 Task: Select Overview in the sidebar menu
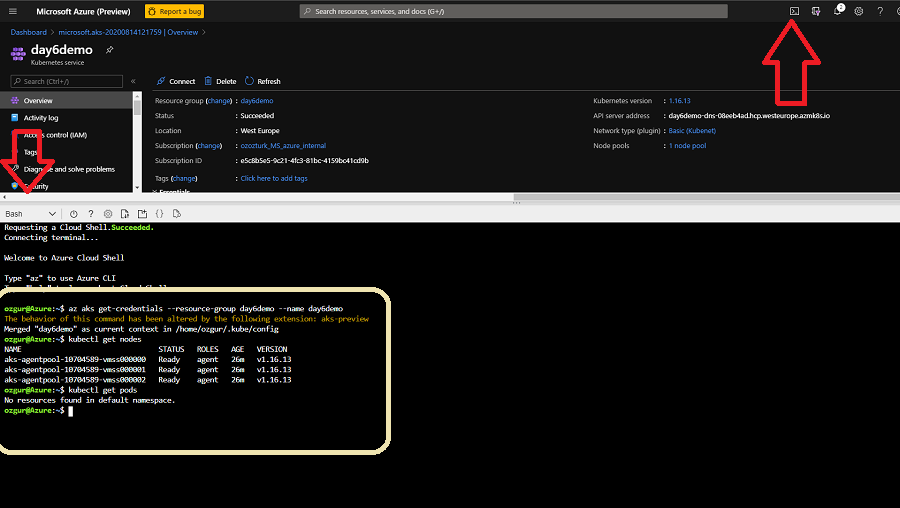[38, 101]
